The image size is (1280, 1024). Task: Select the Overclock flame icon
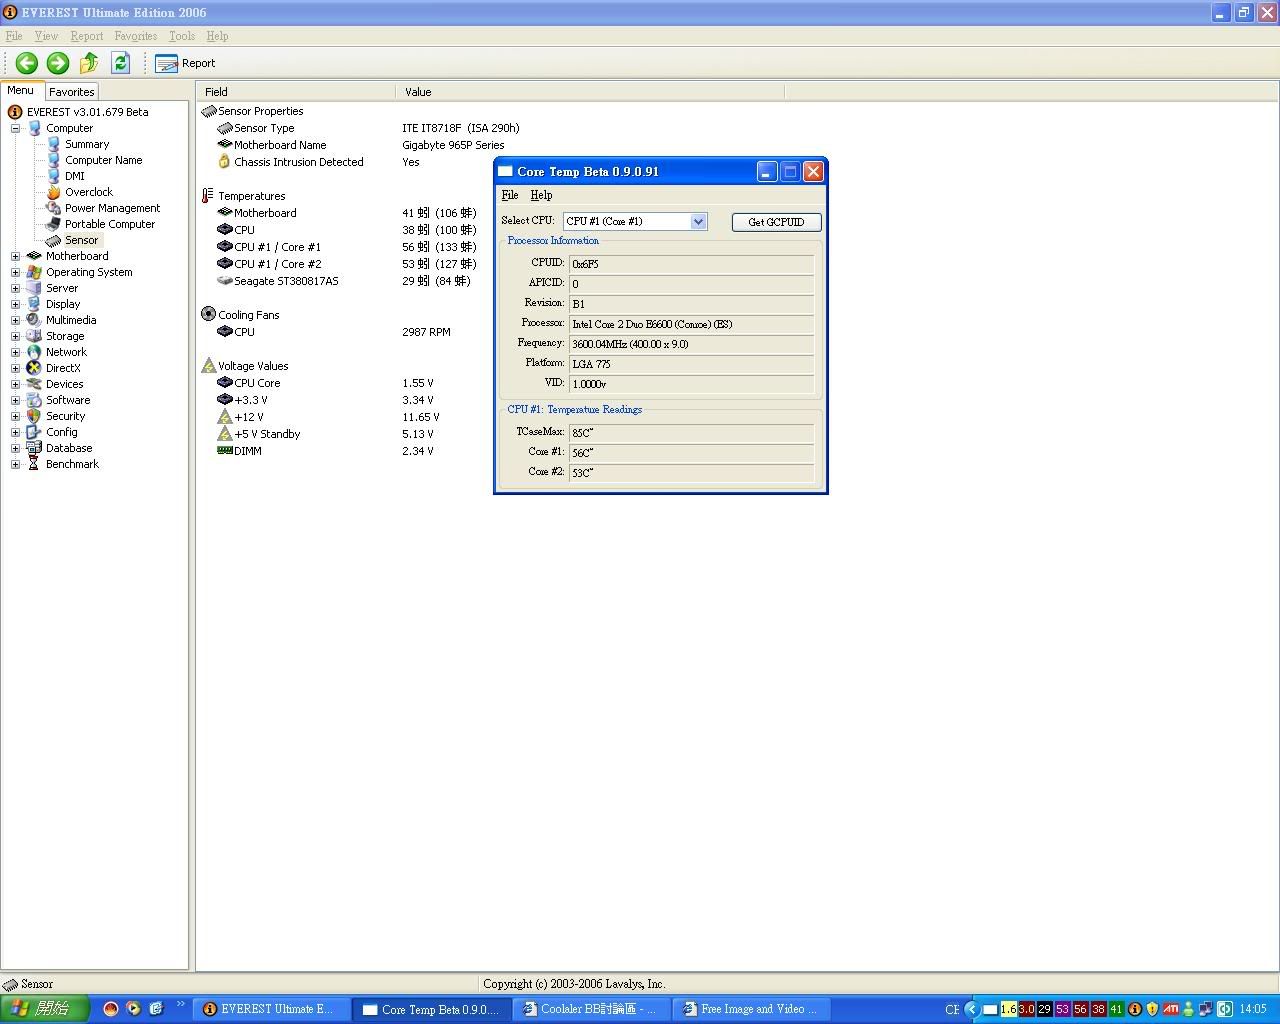click(54, 192)
